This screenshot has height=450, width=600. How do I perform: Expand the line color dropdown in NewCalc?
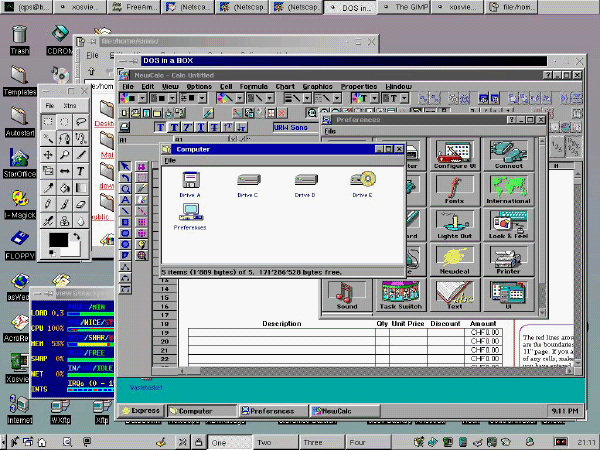(x=240, y=98)
